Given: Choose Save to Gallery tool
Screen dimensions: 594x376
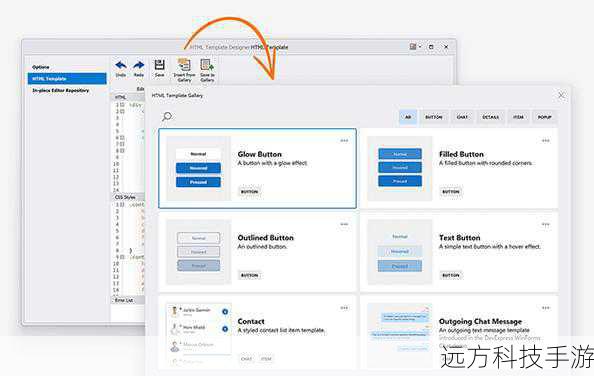Looking at the screenshot, I should (207, 70).
